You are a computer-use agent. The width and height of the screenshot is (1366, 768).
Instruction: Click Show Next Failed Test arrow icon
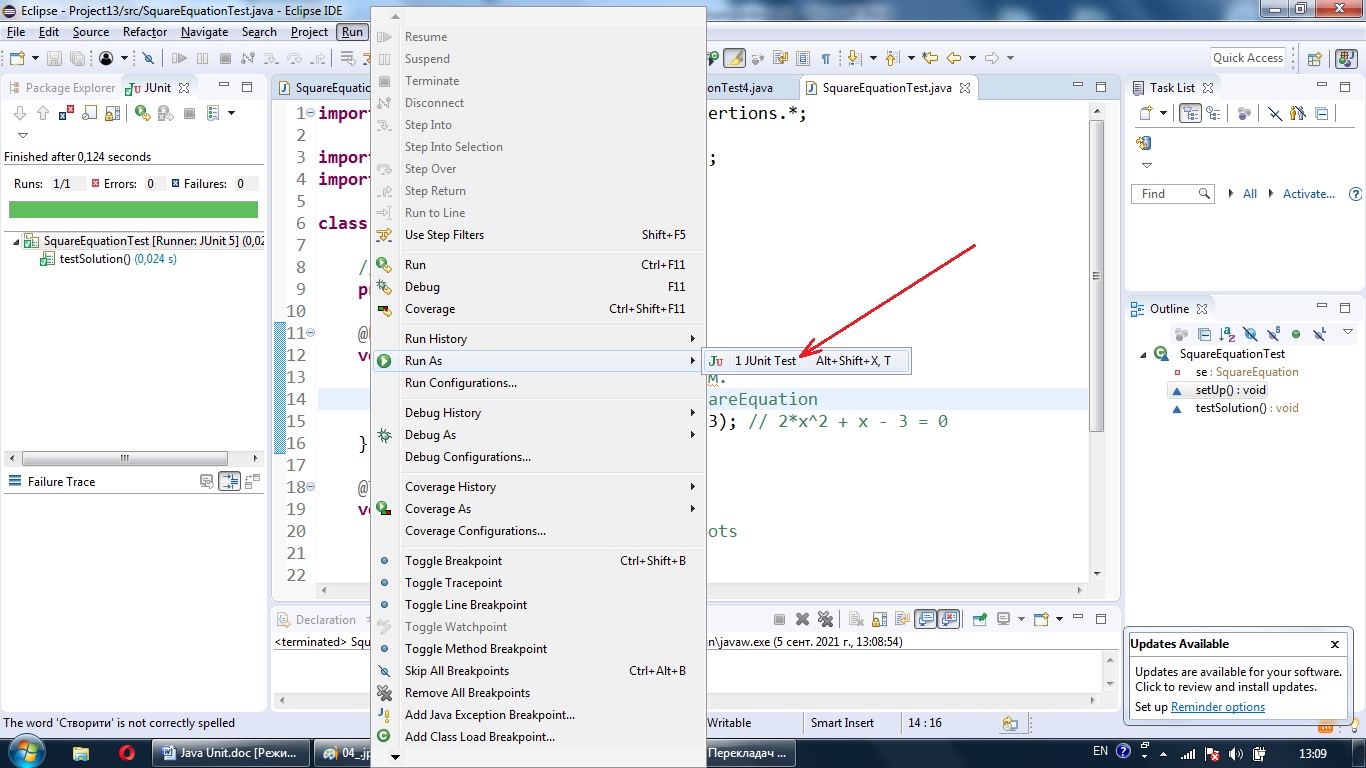20,113
